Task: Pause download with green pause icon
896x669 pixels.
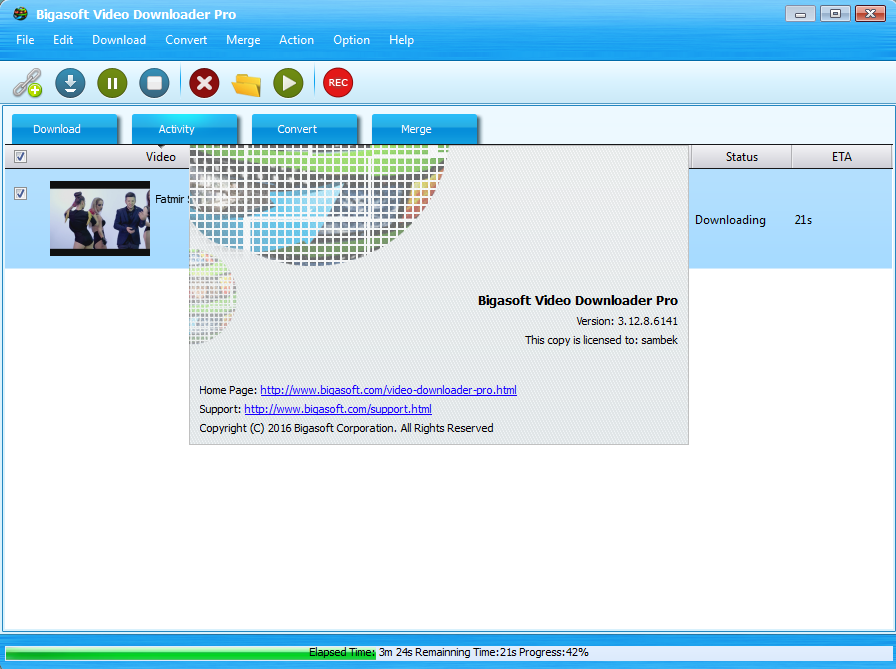Action: [x=112, y=83]
